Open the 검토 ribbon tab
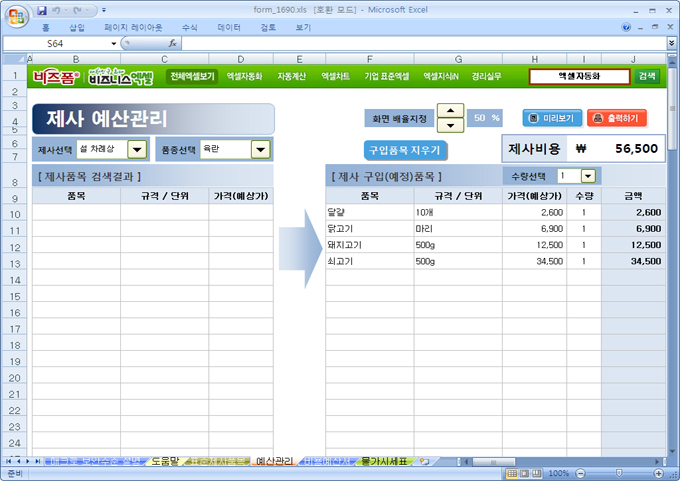680x481 pixels. (x=268, y=27)
